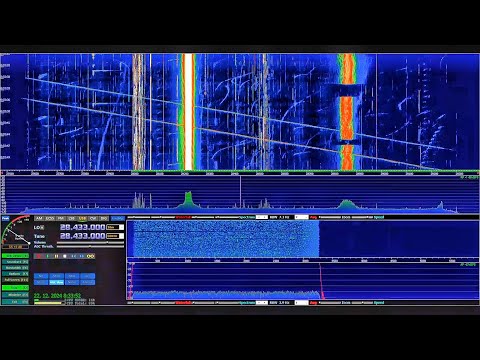
Task: Select the AM demodulation mode
Action: (x=39, y=218)
